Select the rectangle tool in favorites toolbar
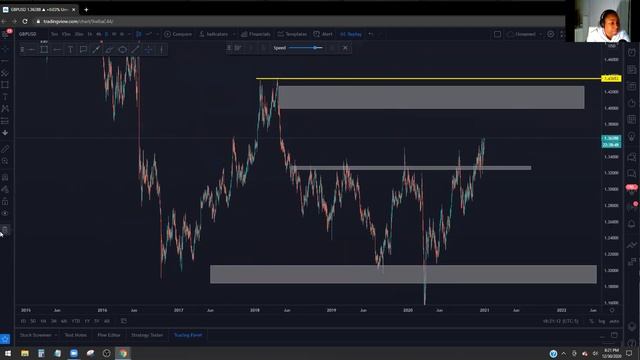Viewport: 640px width, 360px height. click(44, 50)
